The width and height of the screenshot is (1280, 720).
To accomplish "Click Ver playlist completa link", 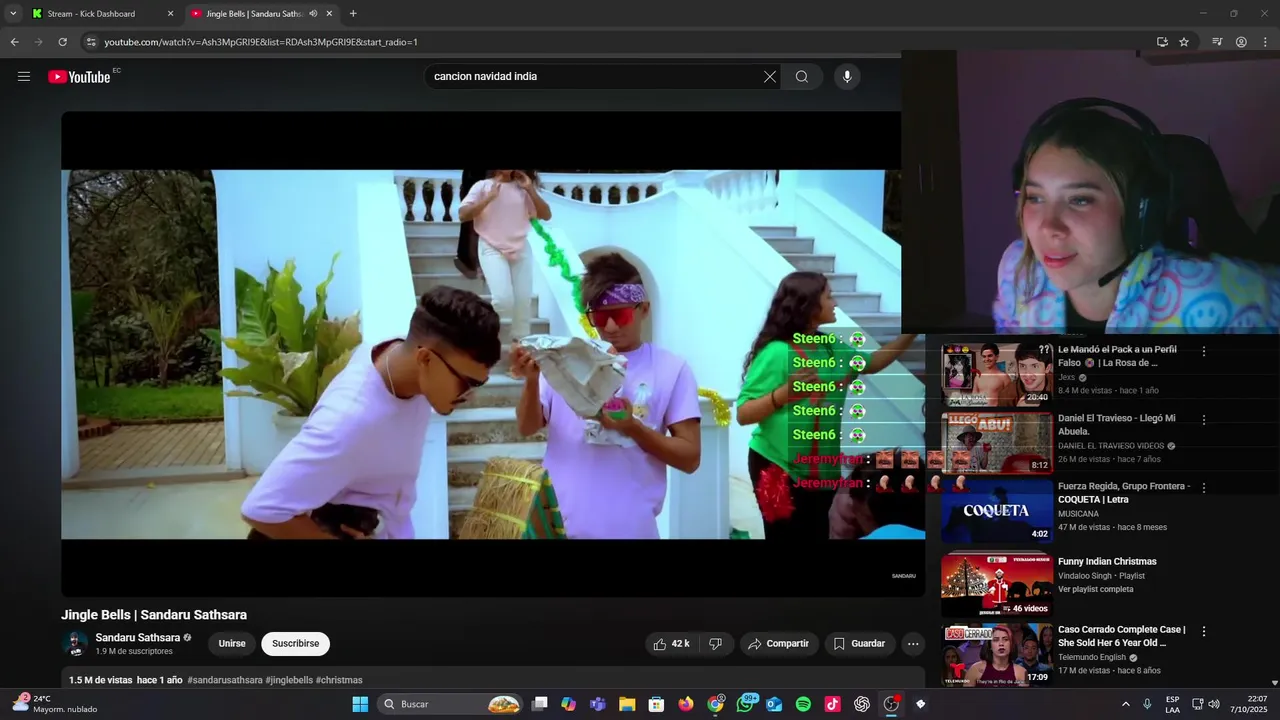I will [x=1096, y=589].
